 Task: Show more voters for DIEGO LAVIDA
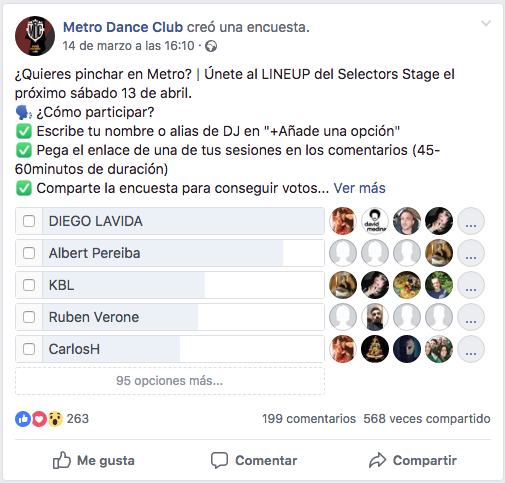pos(471,221)
